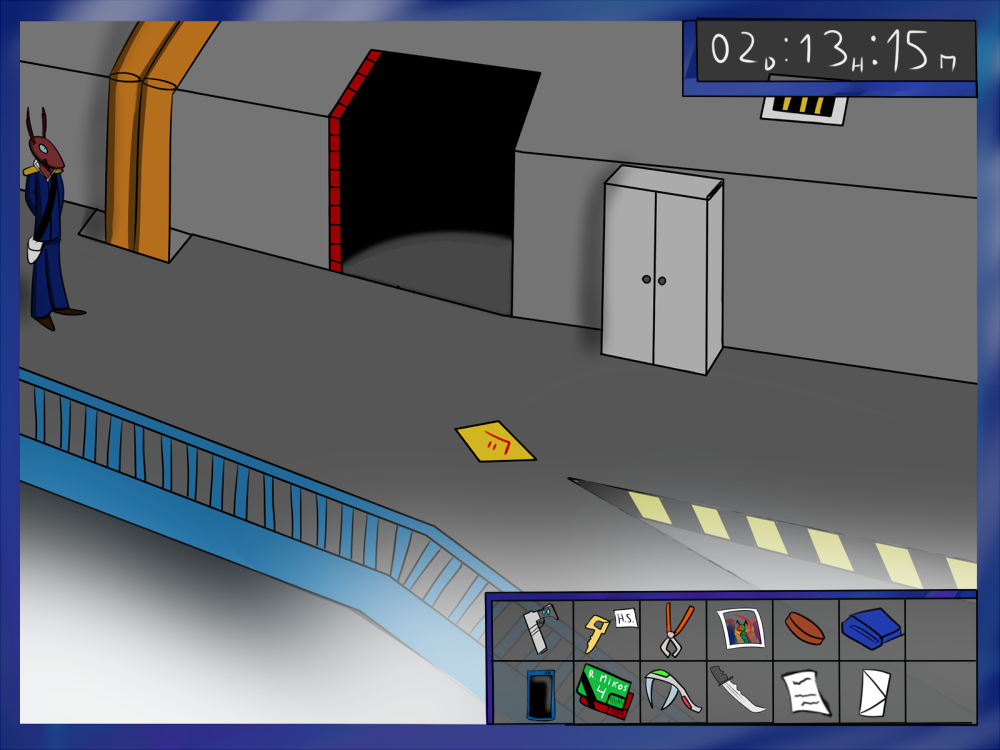Click the empty top-right inventory slot
This screenshot has height=750, width=1000.
[939, 629]
